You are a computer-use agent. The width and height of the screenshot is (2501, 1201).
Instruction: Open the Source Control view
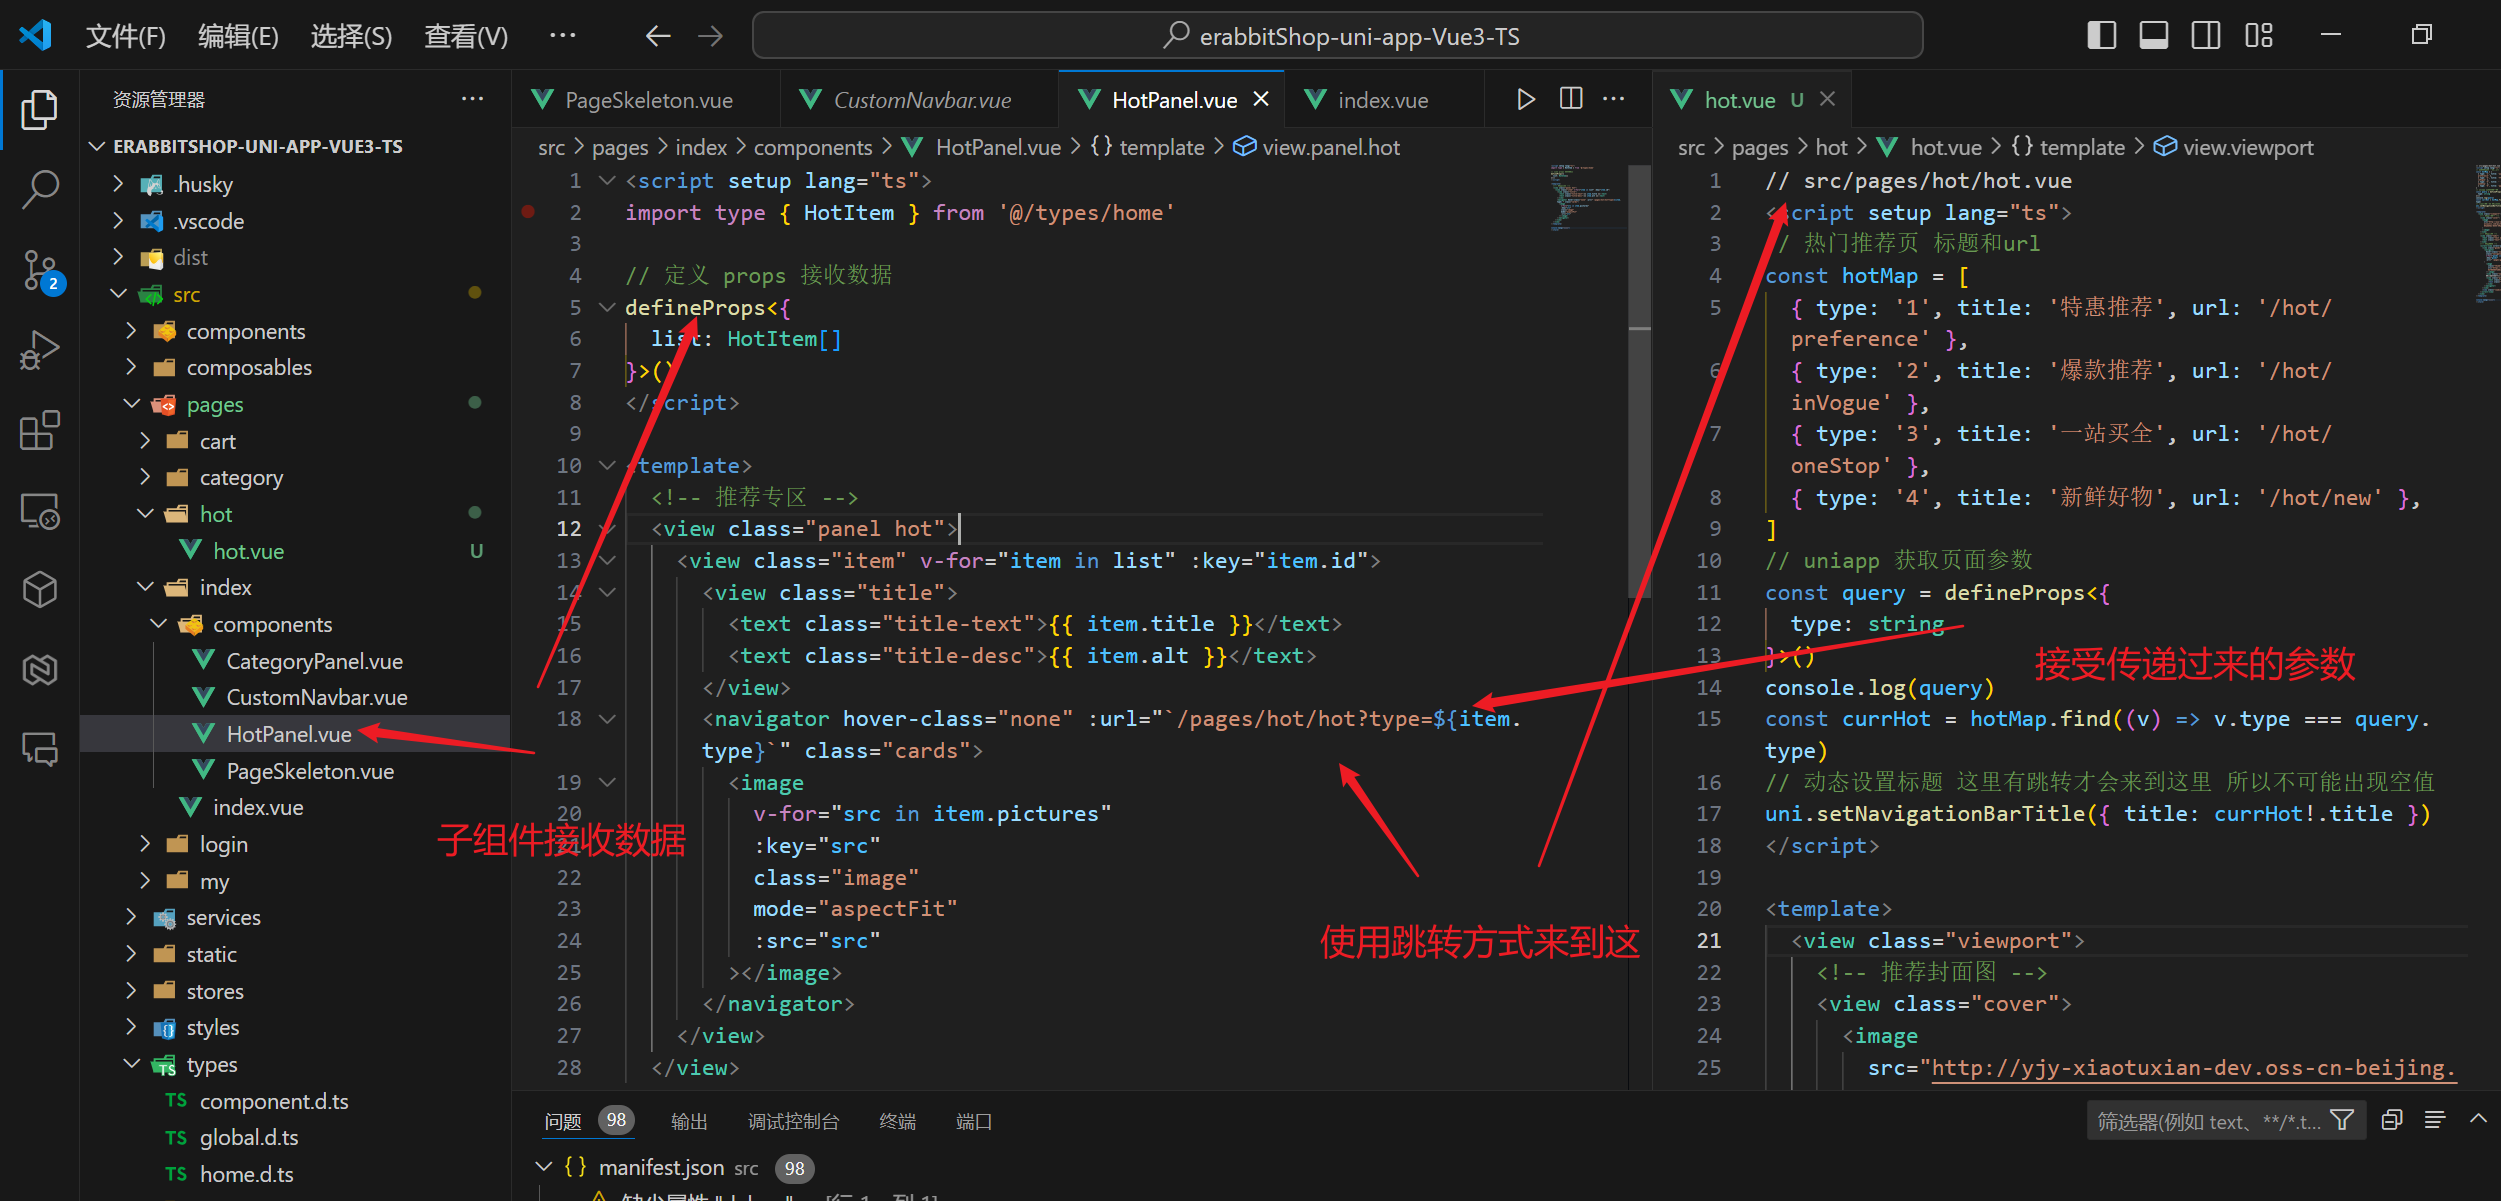40,270
